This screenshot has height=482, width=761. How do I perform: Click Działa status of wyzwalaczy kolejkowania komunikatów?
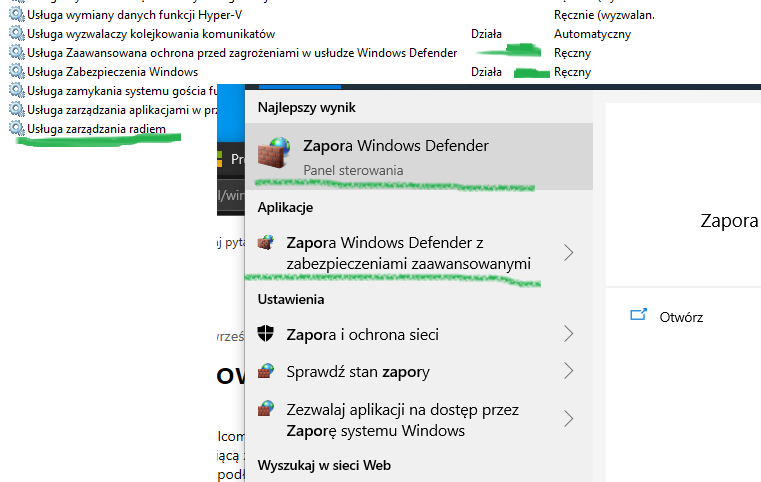486,34
